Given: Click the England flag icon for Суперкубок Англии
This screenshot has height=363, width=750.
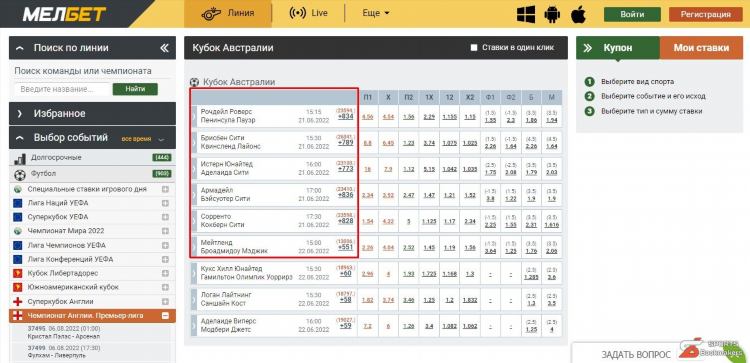Looking at the screenshot, I should tap(18, 302).
